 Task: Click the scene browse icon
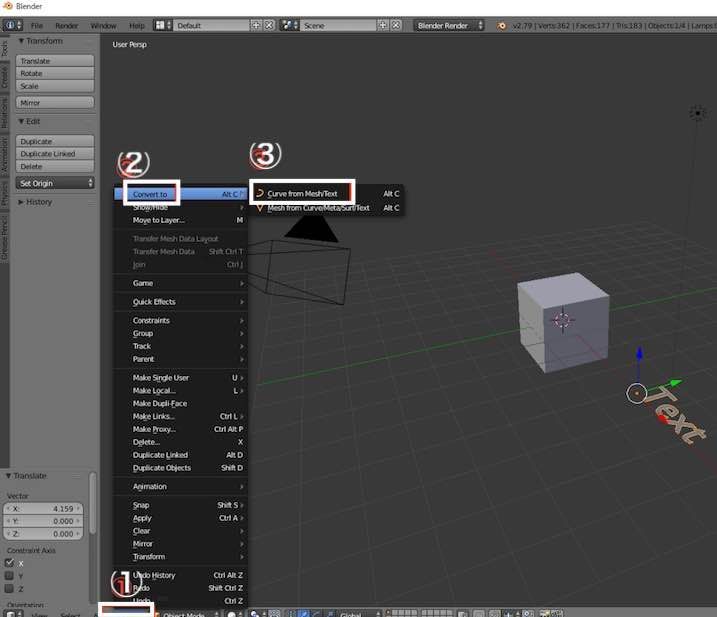point(289,25)
